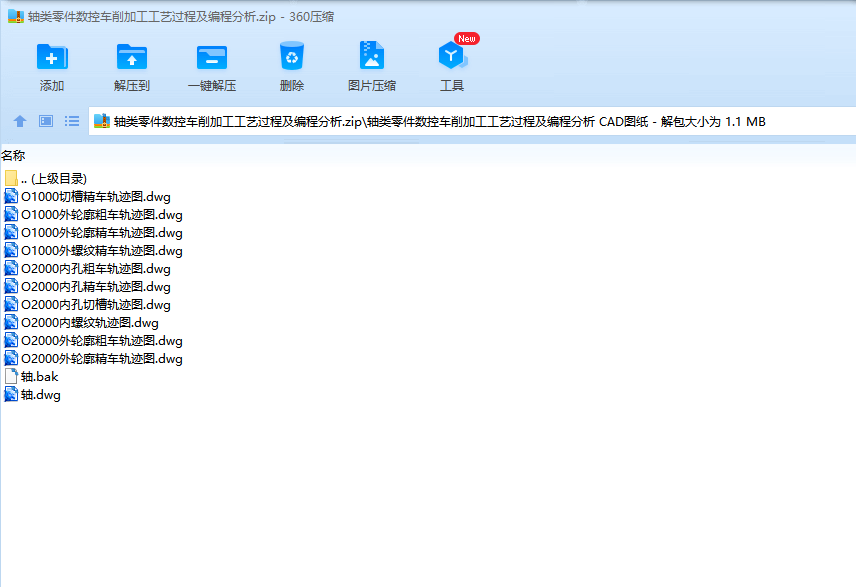Select file O2000内孔切槽轨迹图.dwg
Viewport: 856px width, 587px height.
point(96,305)
